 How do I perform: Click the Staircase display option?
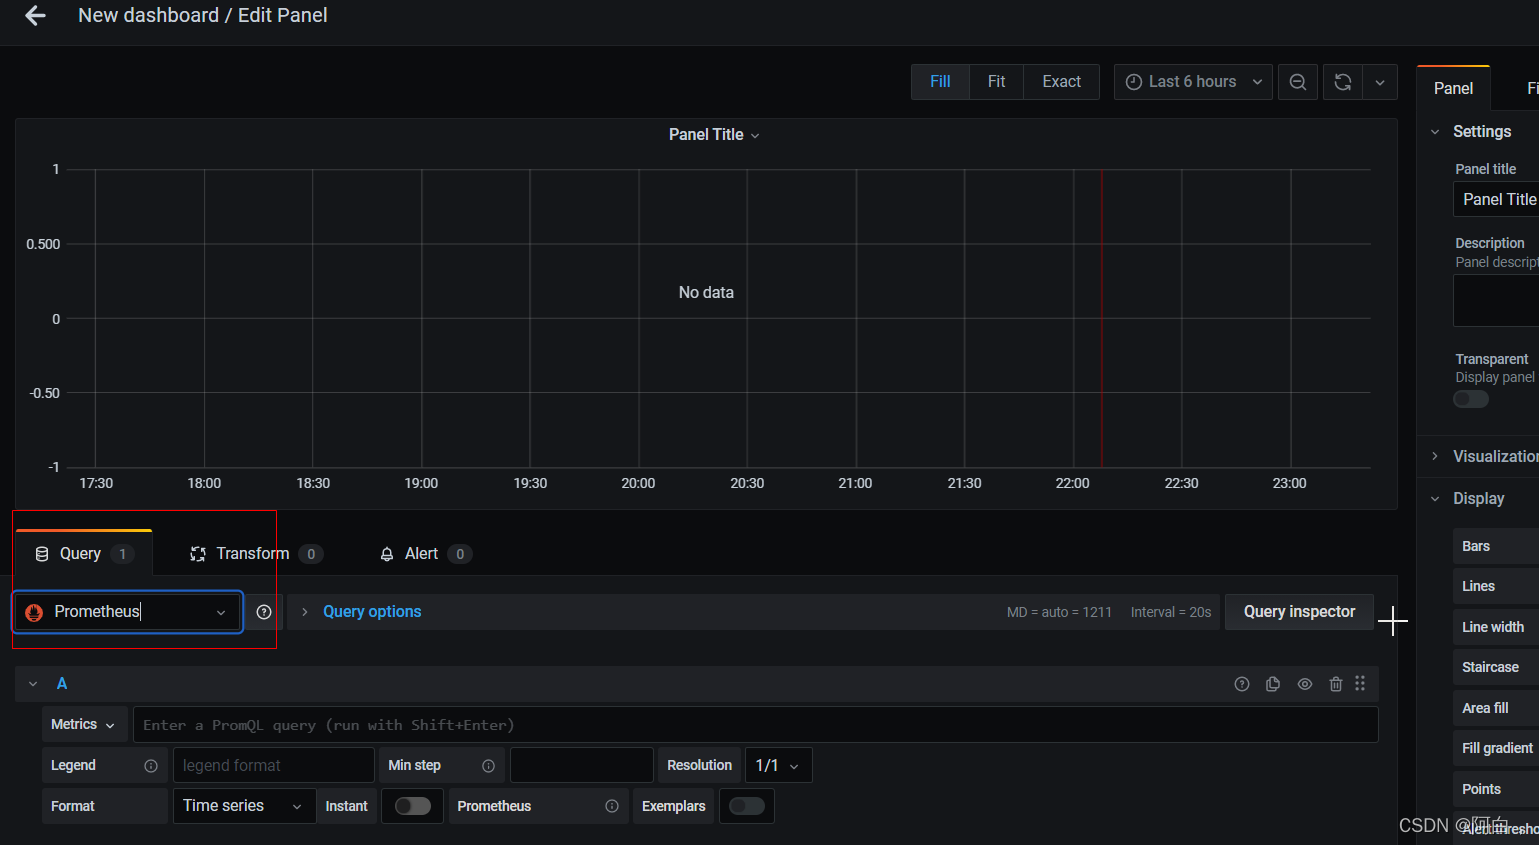click(1495, 667)
